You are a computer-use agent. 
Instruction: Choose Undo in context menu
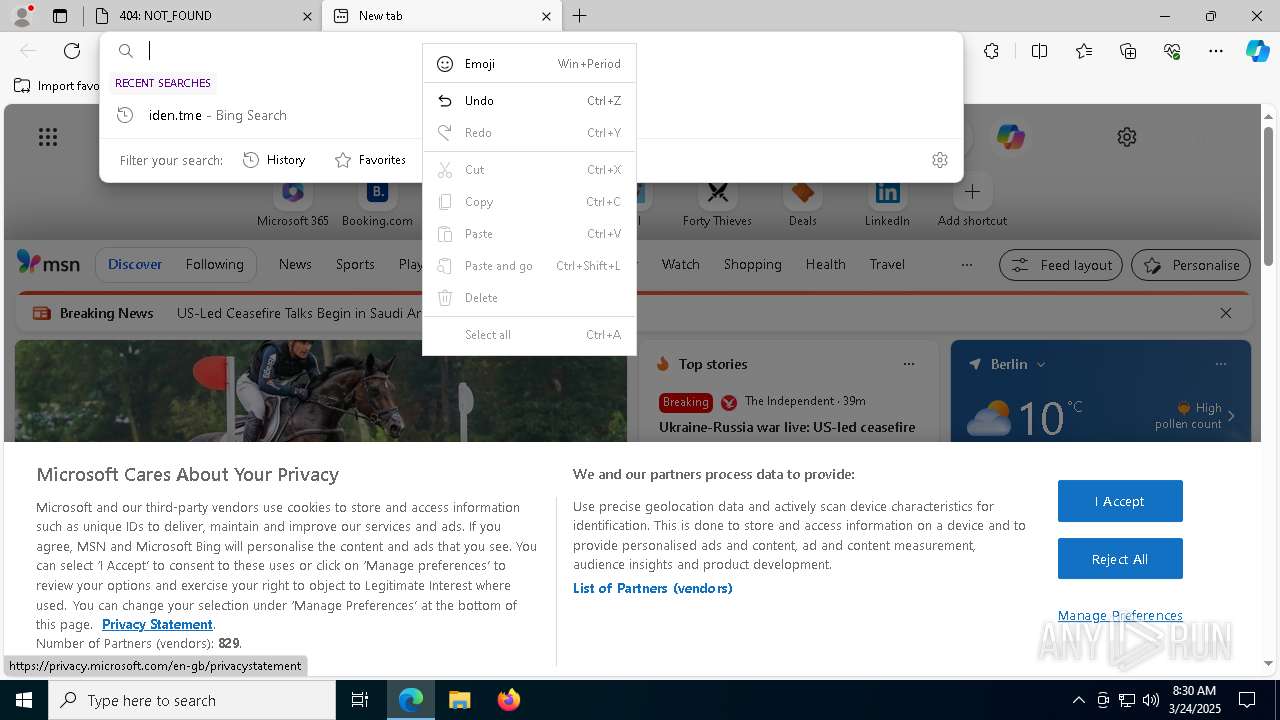[529, 101]
